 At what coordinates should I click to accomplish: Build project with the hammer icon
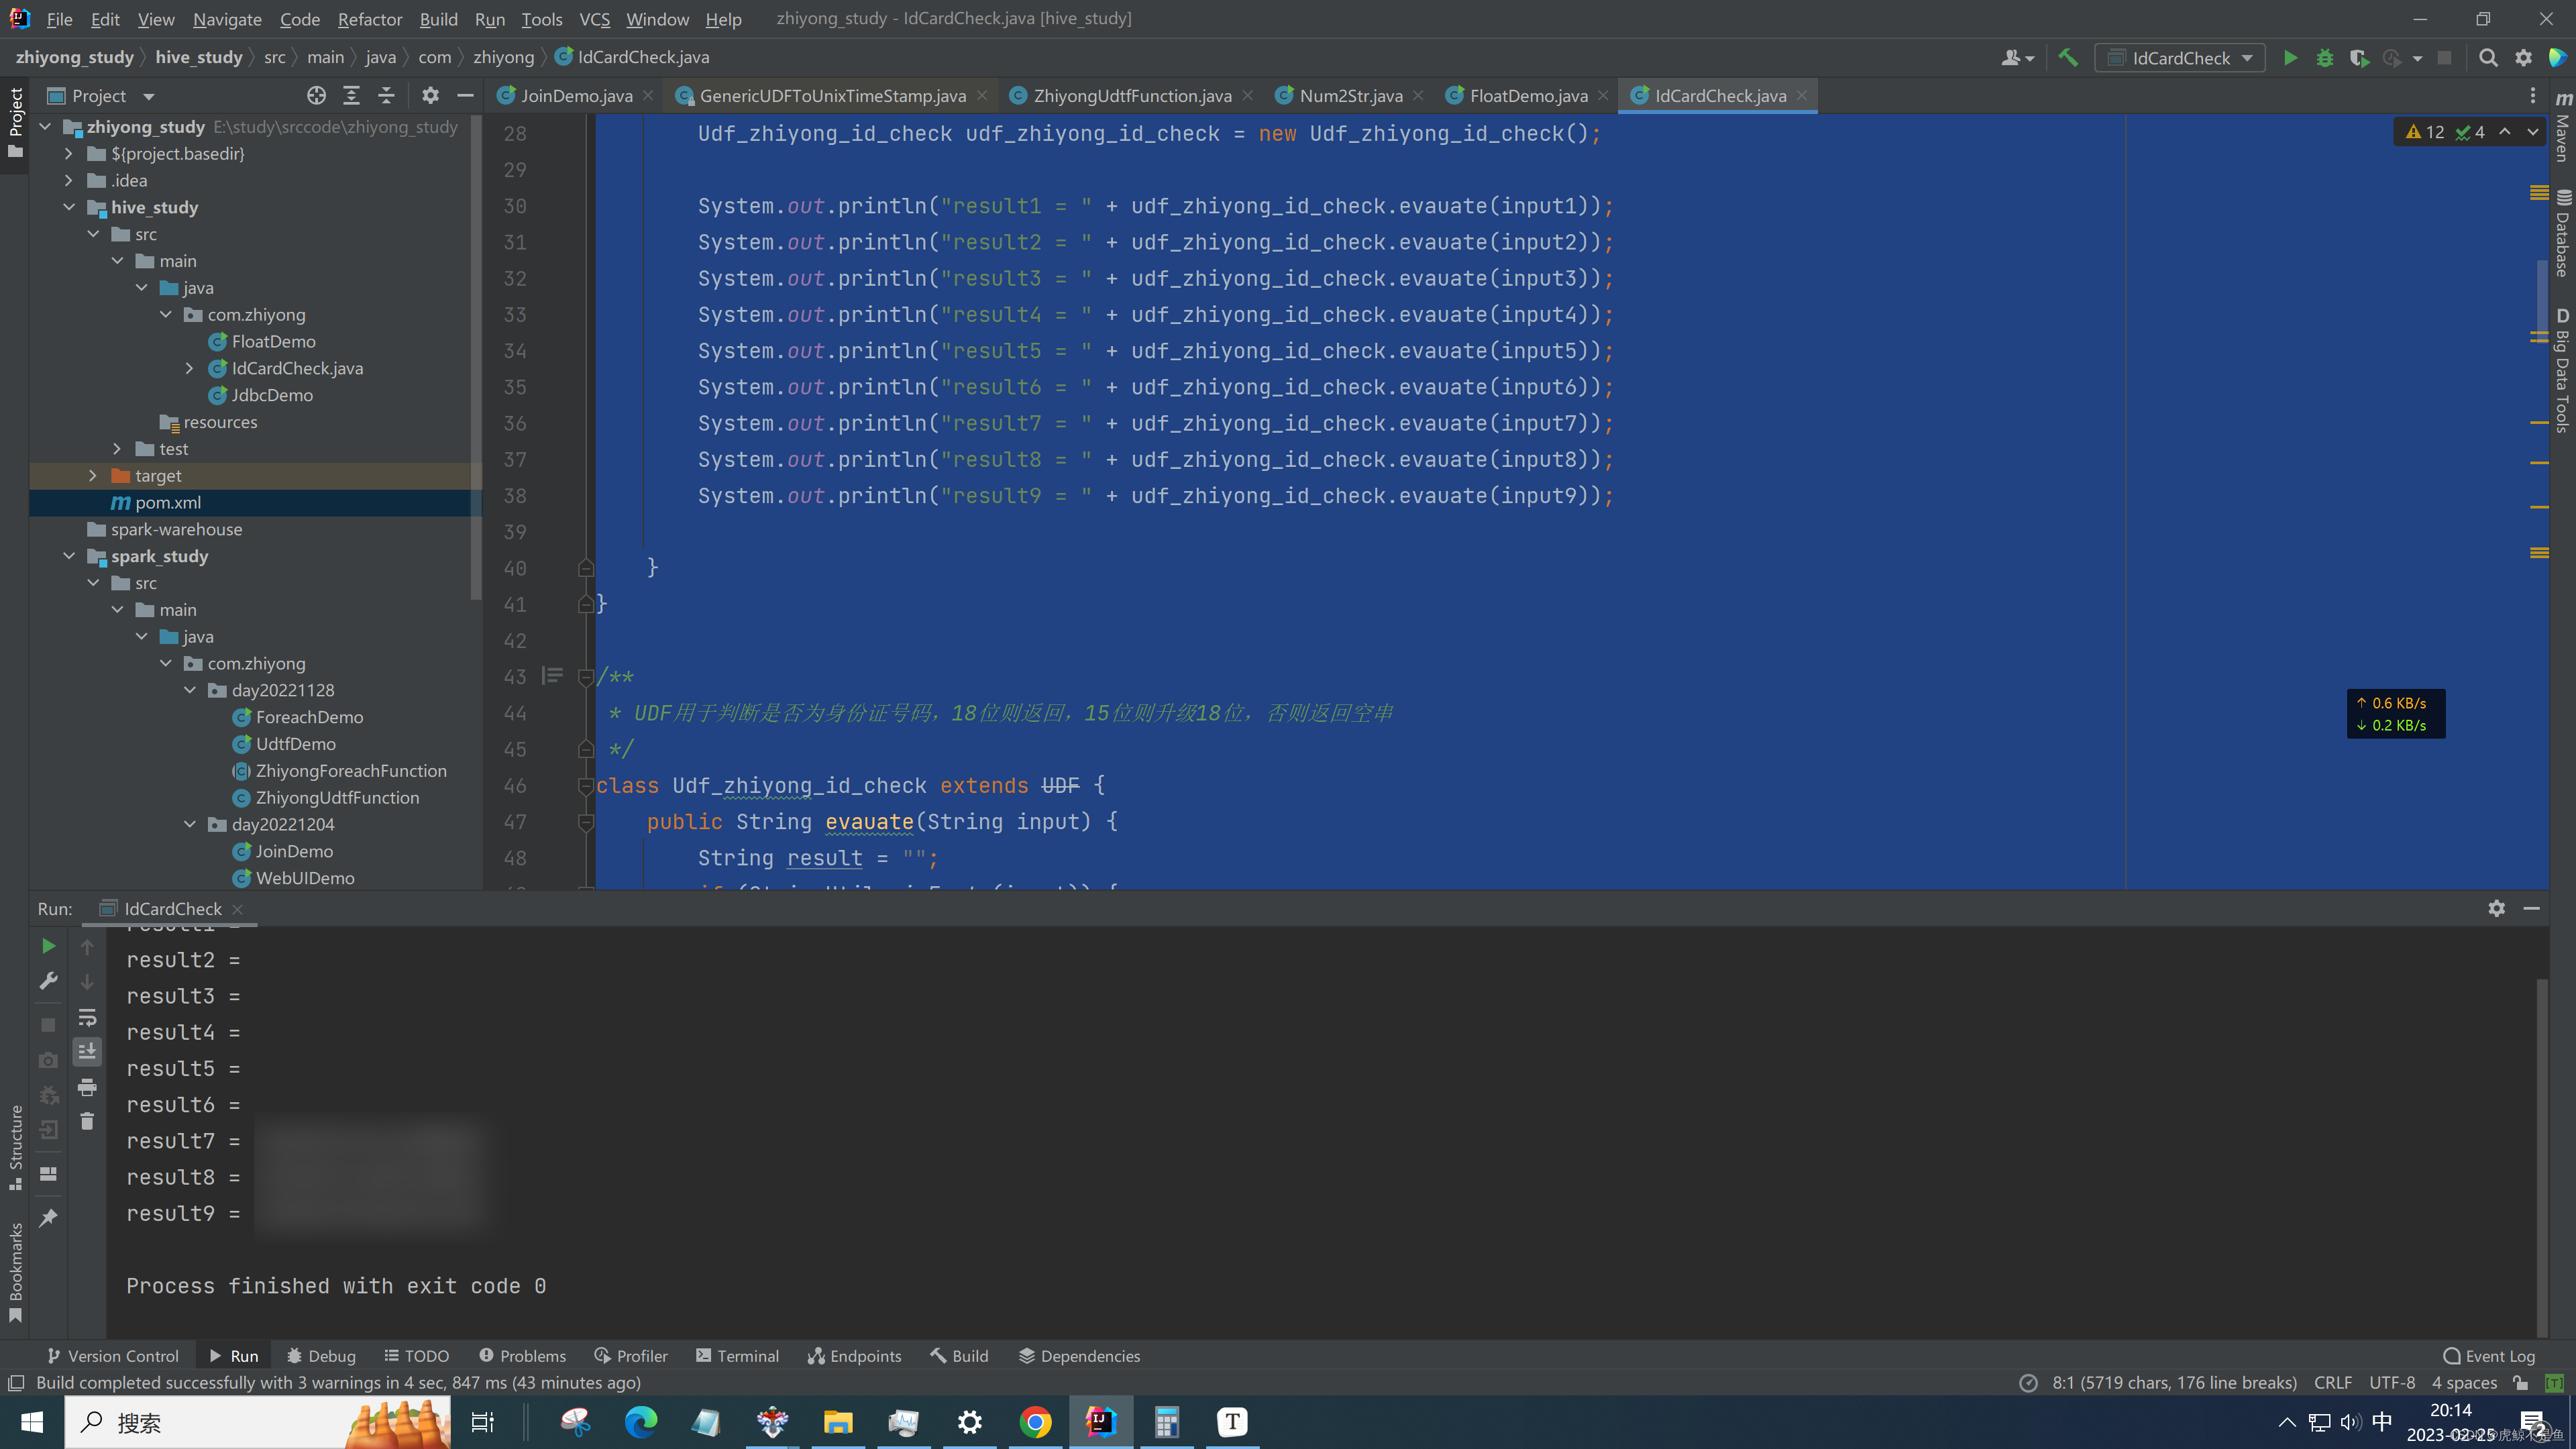(2068, 58)
